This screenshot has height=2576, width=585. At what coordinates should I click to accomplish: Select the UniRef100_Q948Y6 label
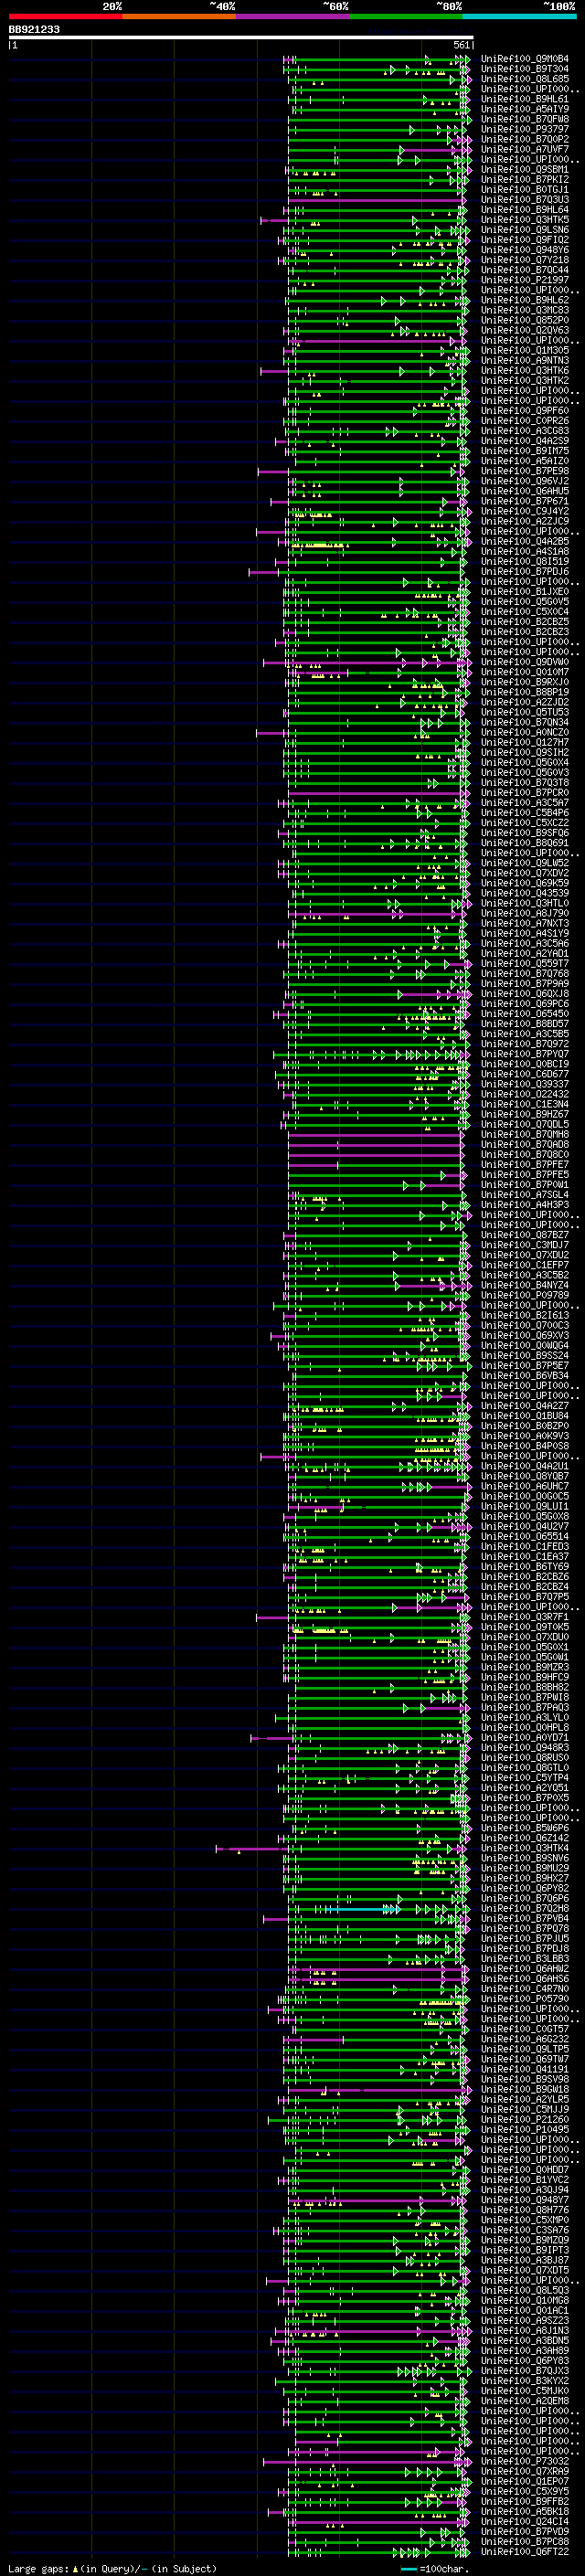tap(524, 250)
